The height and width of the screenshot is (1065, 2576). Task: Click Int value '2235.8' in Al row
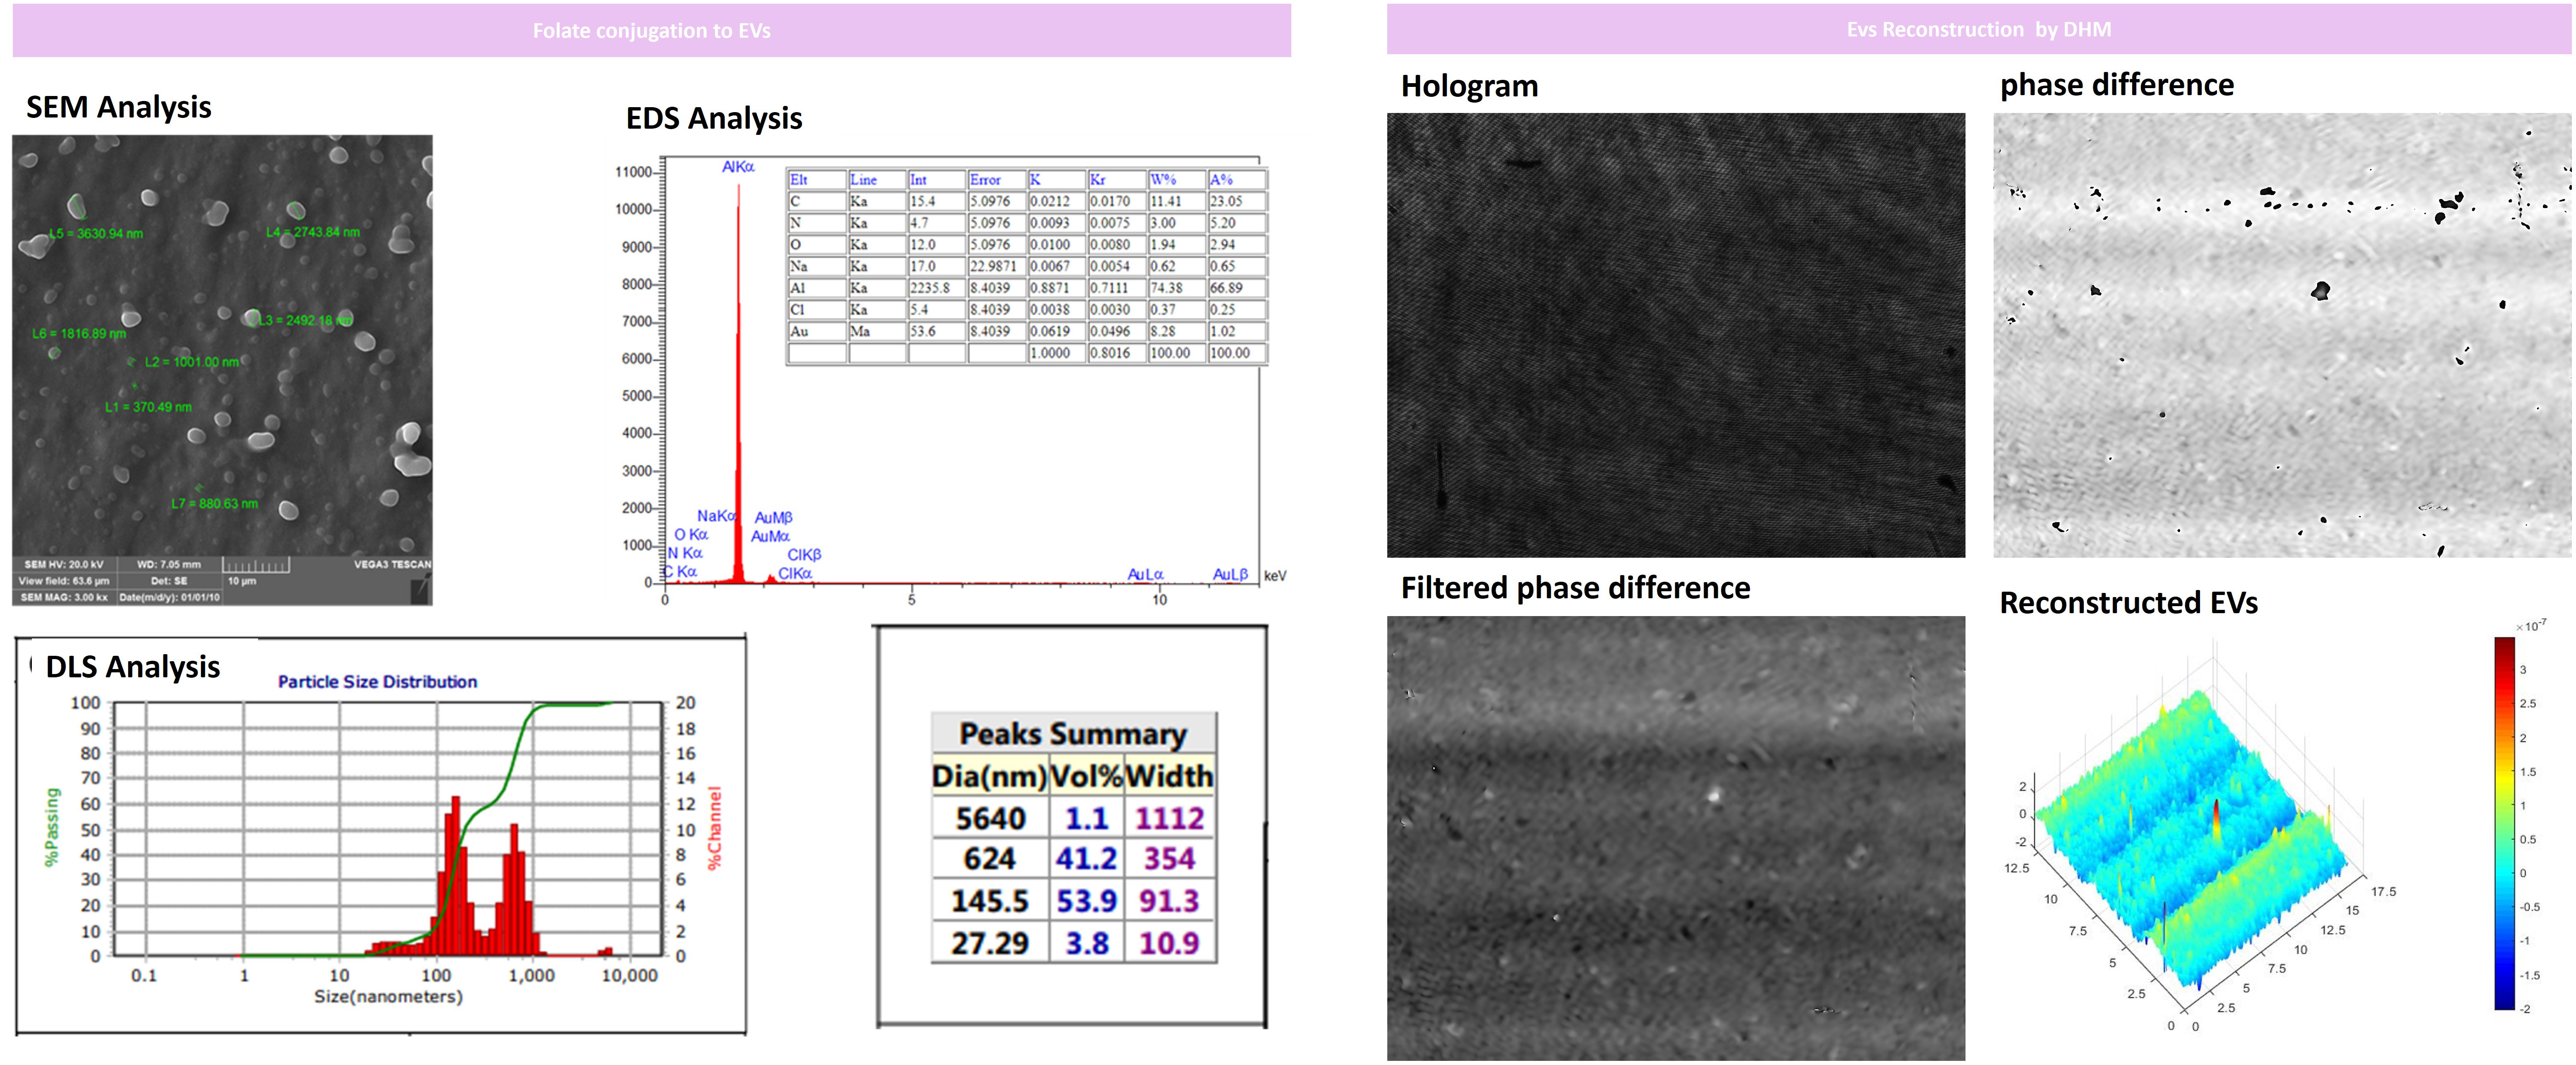tap(929, 288)
